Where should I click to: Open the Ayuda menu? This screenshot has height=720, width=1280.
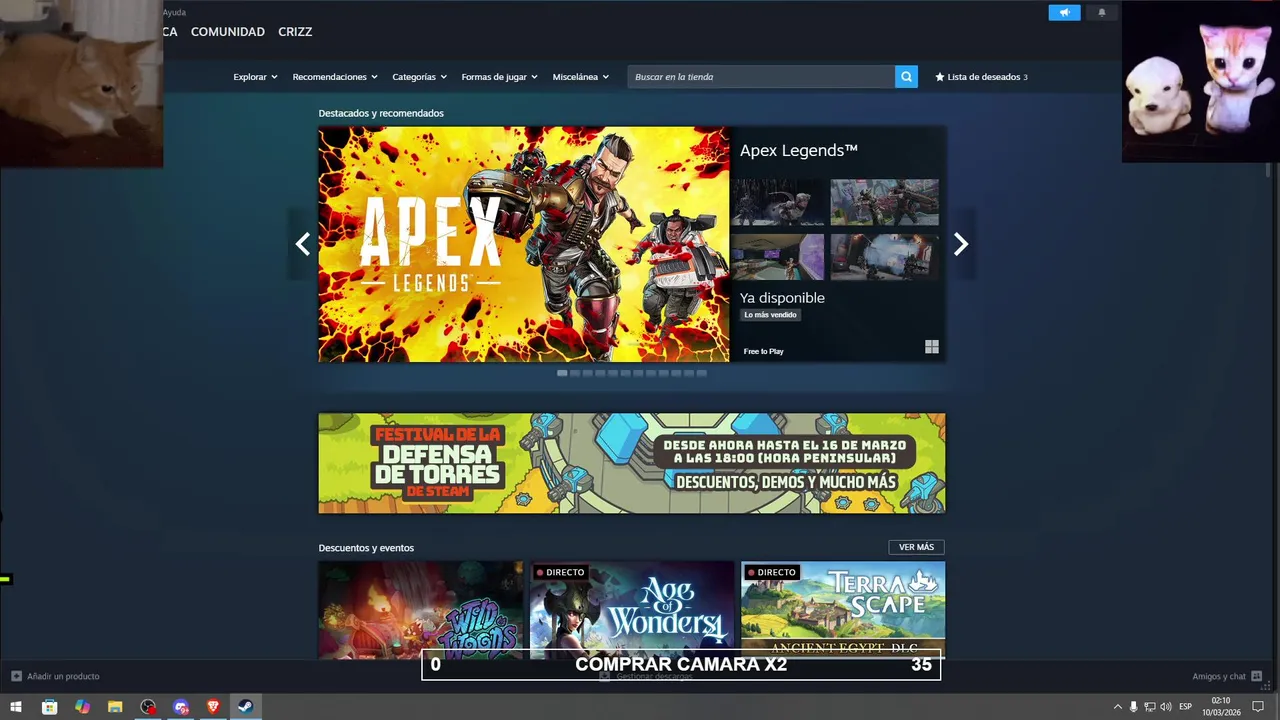[174, 12]
